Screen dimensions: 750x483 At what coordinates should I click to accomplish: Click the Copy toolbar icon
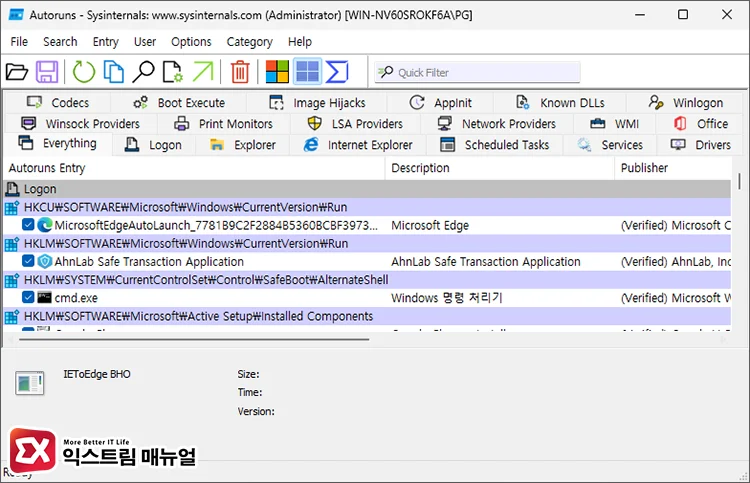pyautogui.click(x=113, y=72)
